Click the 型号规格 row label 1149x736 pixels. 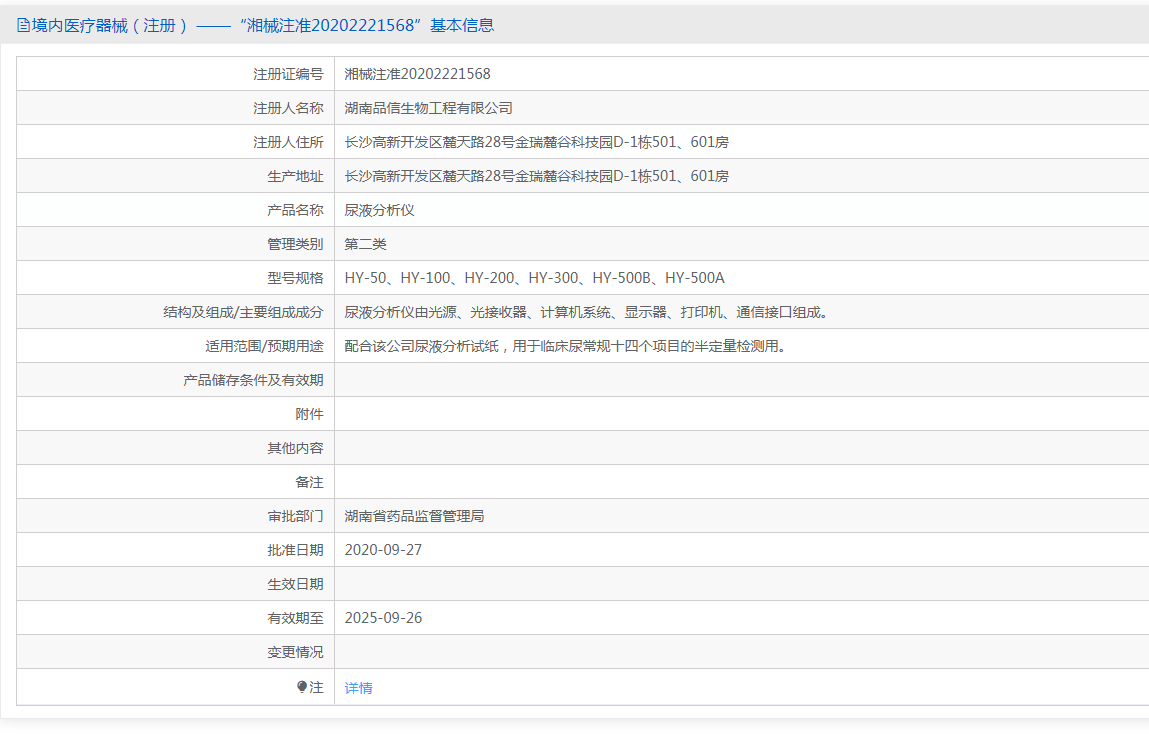click(295, 278)
